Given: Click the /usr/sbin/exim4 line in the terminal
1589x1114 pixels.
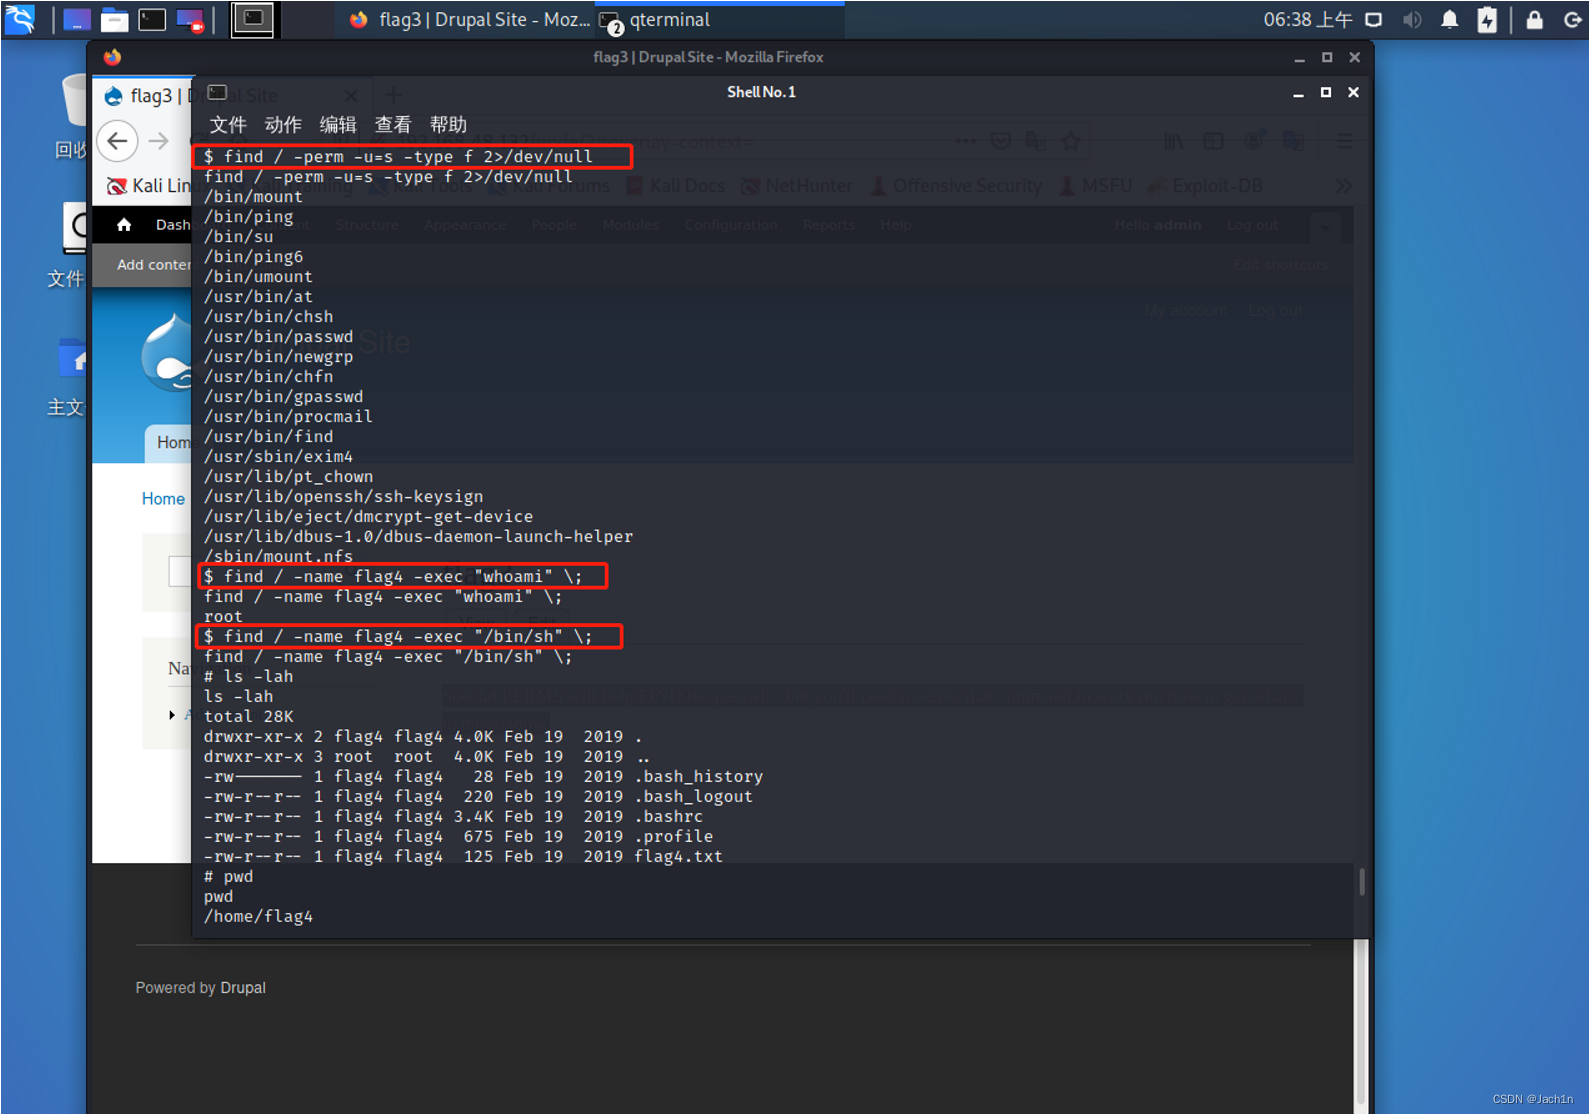Looking at the screenshot, I should (278, 457).
